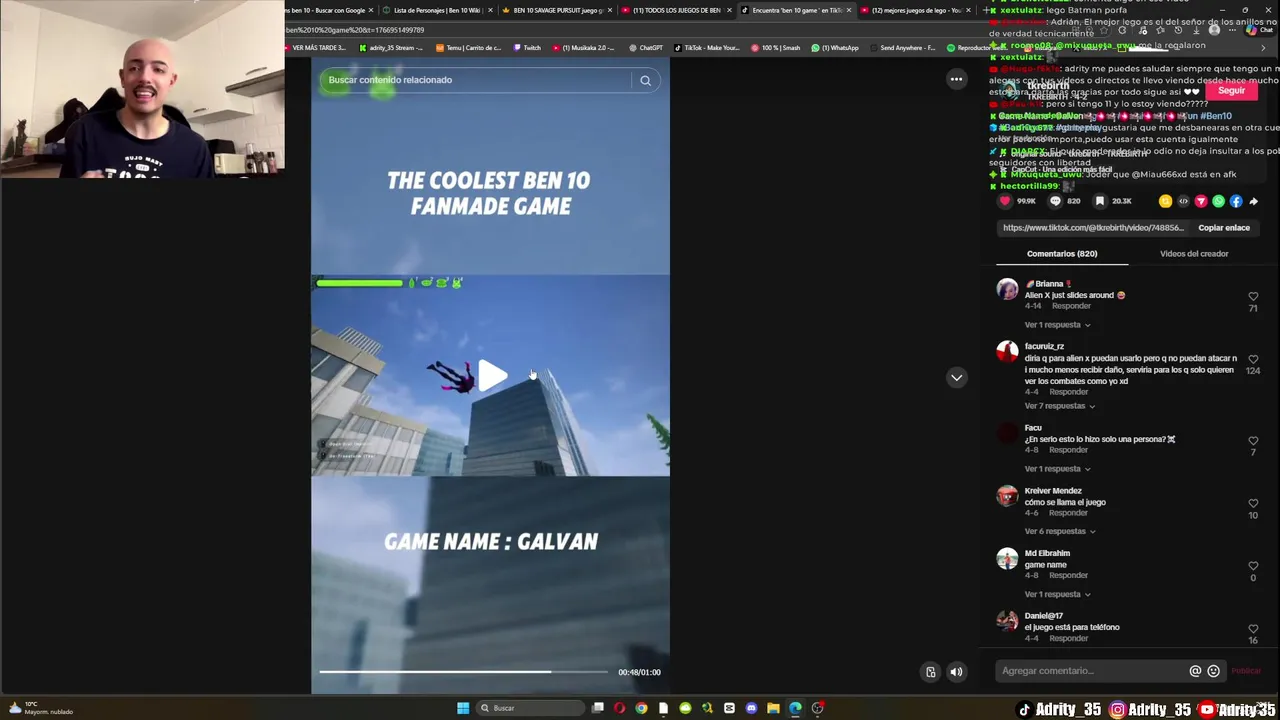Viewport: 1280px width, 720px height.
Task: Open the WhatsApp bookmark
Action: click(835, 48)
